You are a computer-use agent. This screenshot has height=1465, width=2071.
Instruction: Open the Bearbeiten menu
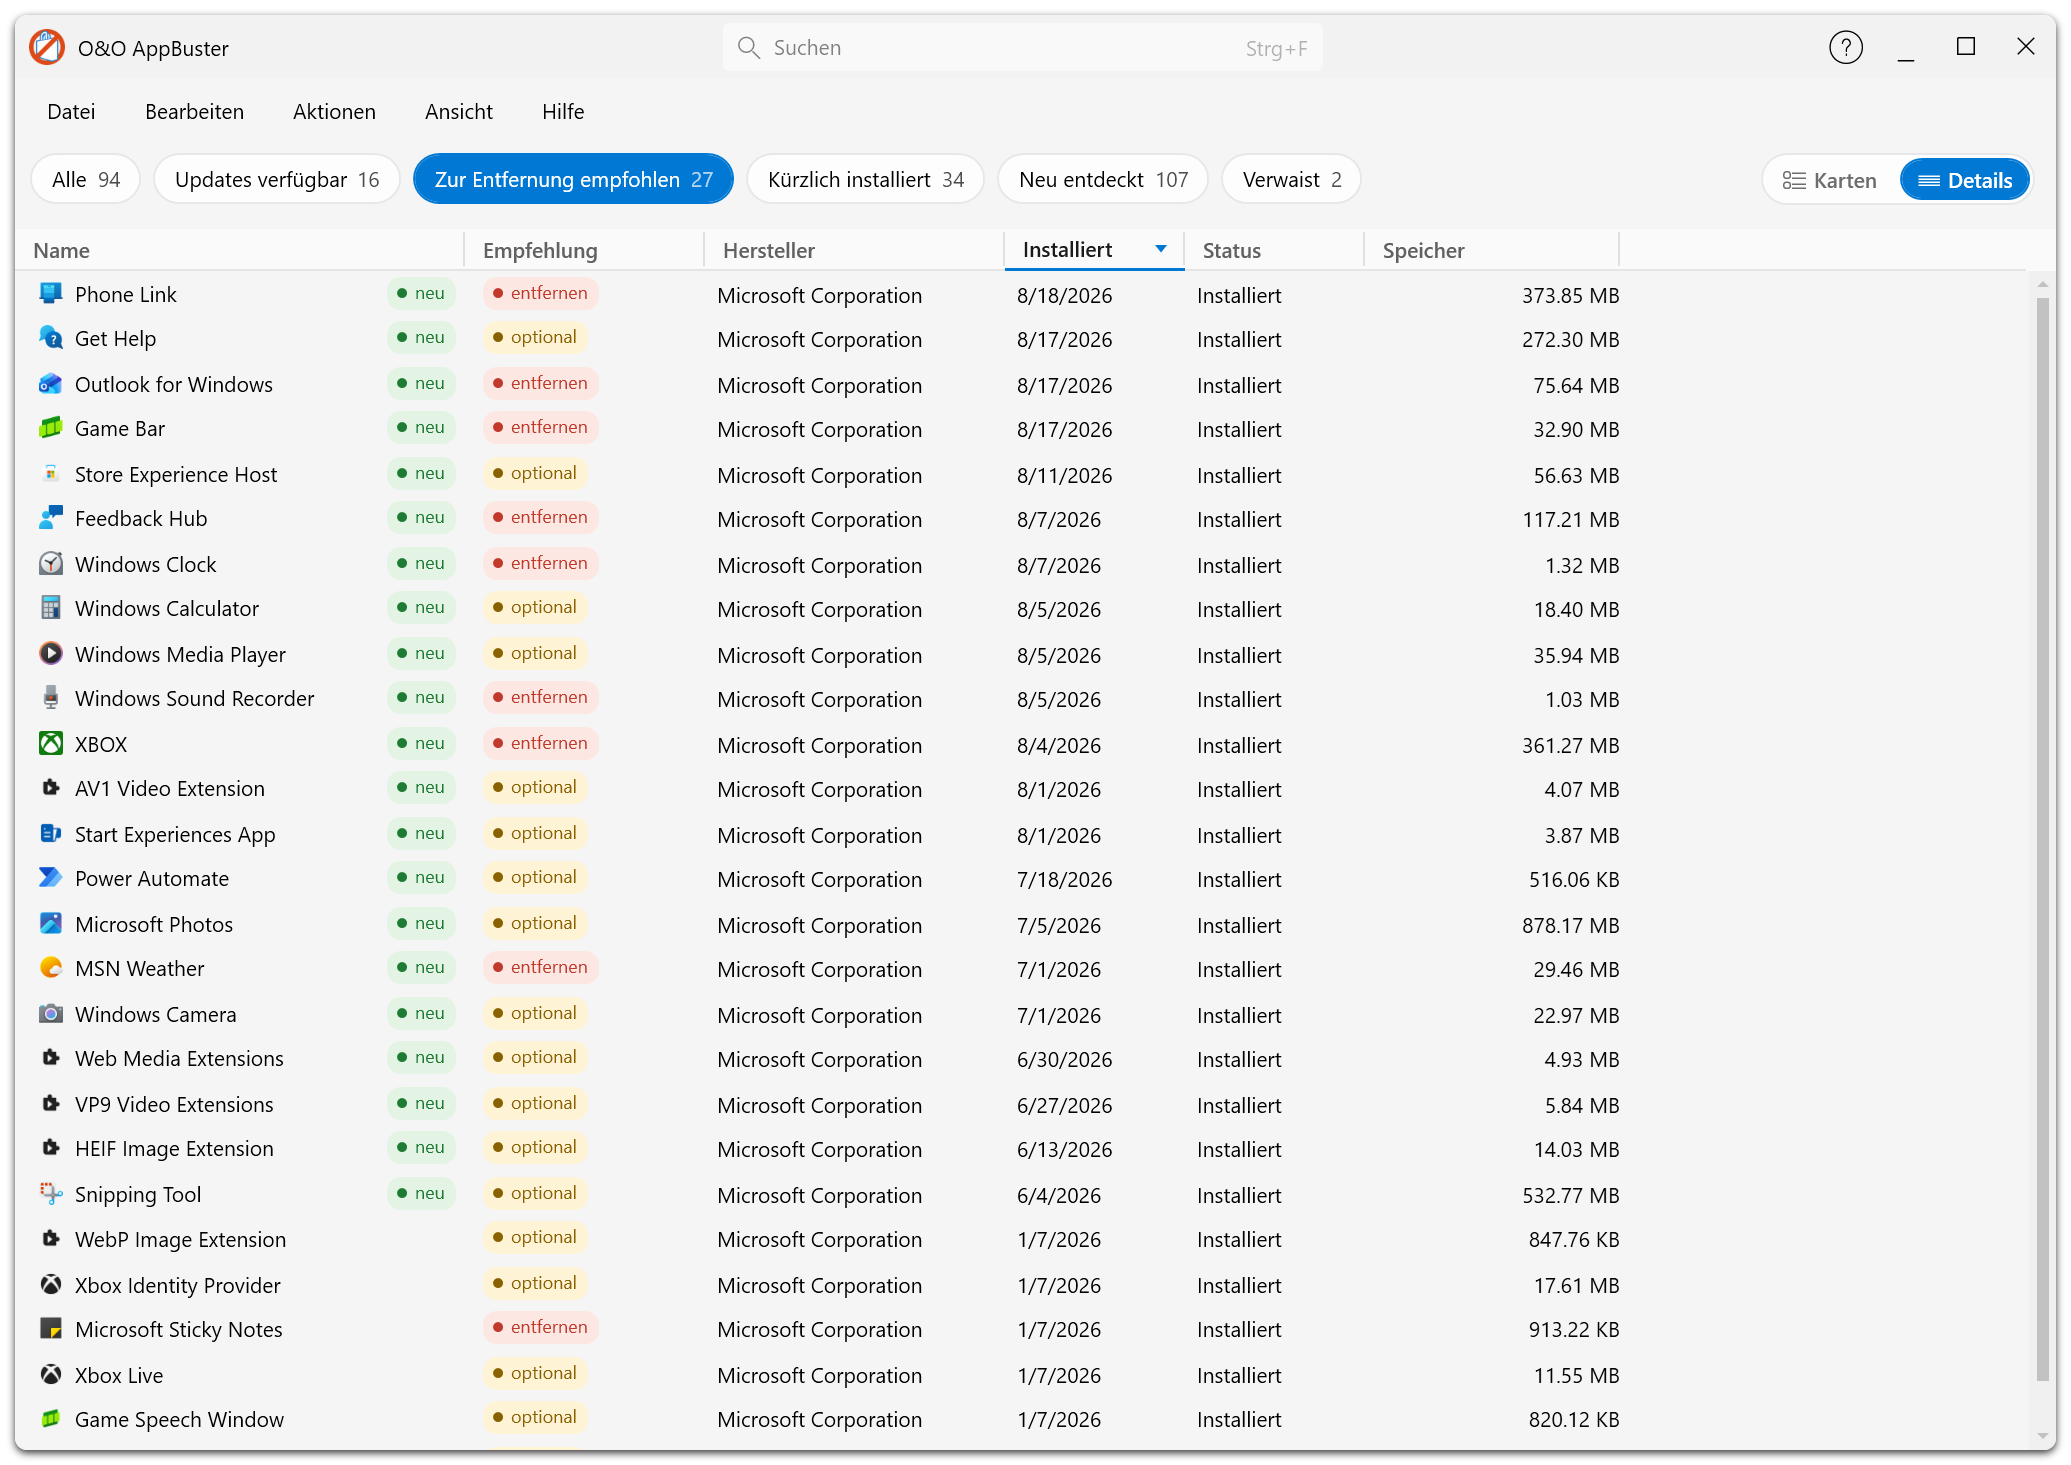click(x=194, y=112)
